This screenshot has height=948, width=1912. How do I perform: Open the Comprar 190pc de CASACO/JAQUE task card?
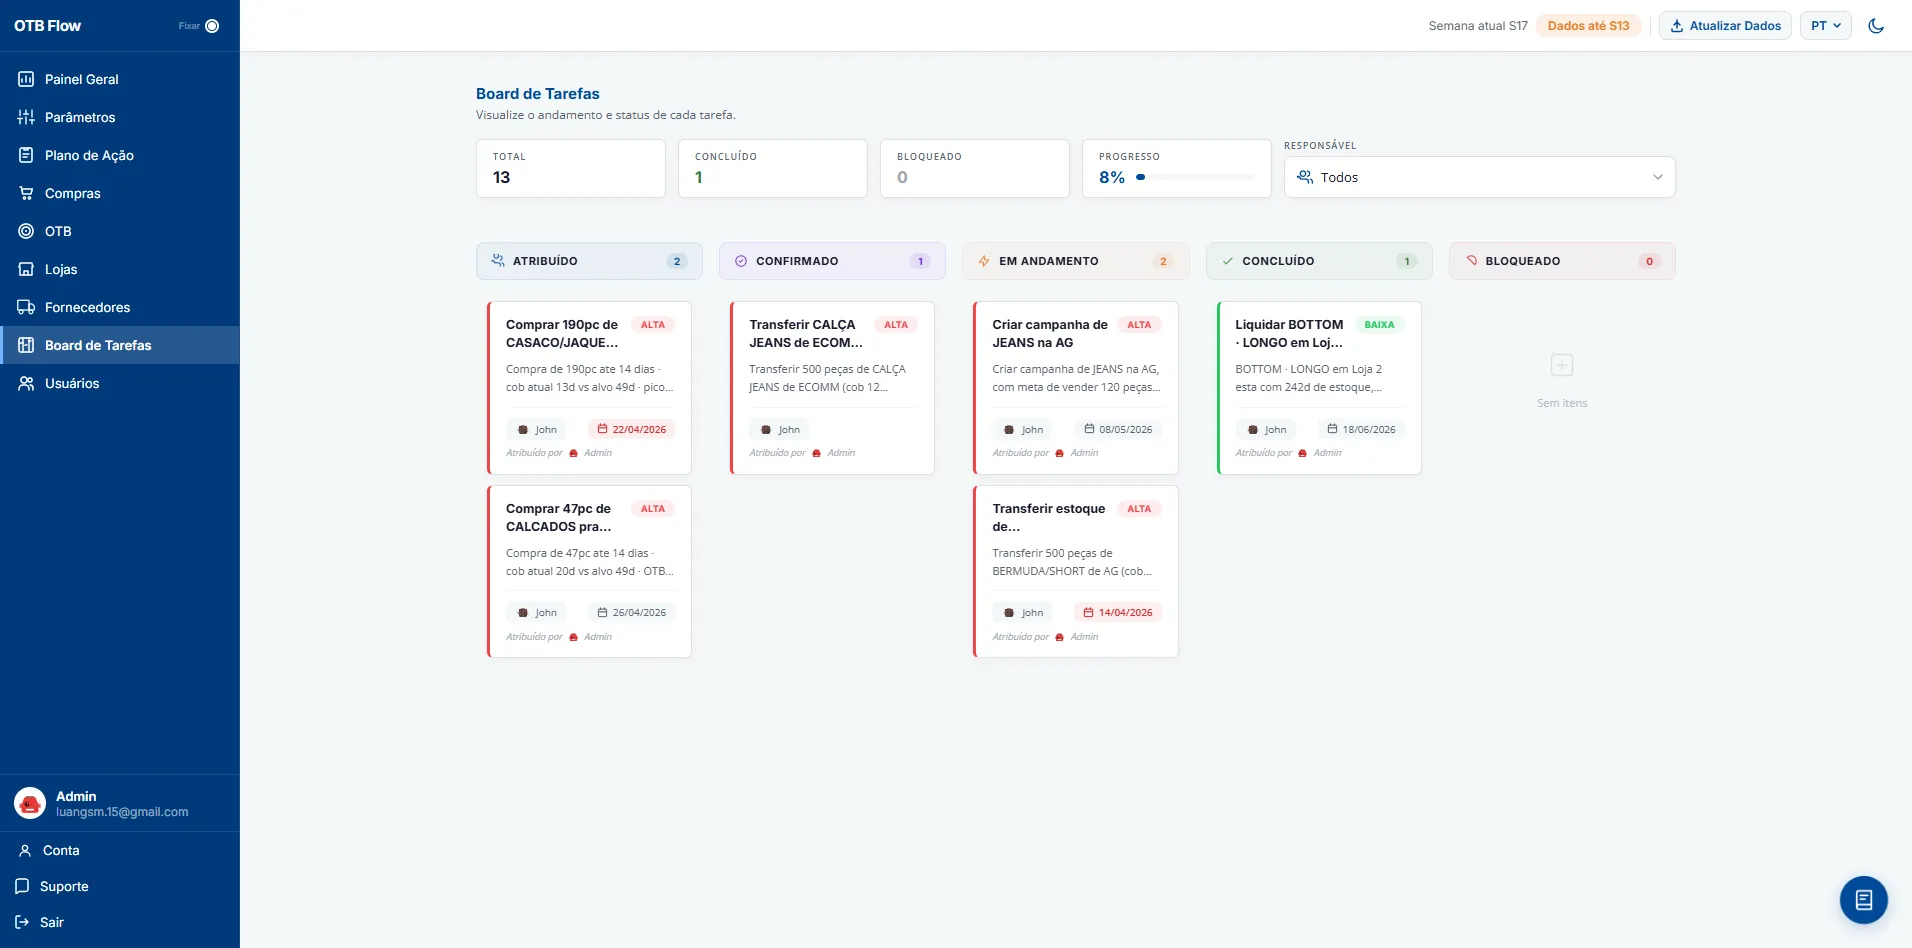[x=589, y=388]
